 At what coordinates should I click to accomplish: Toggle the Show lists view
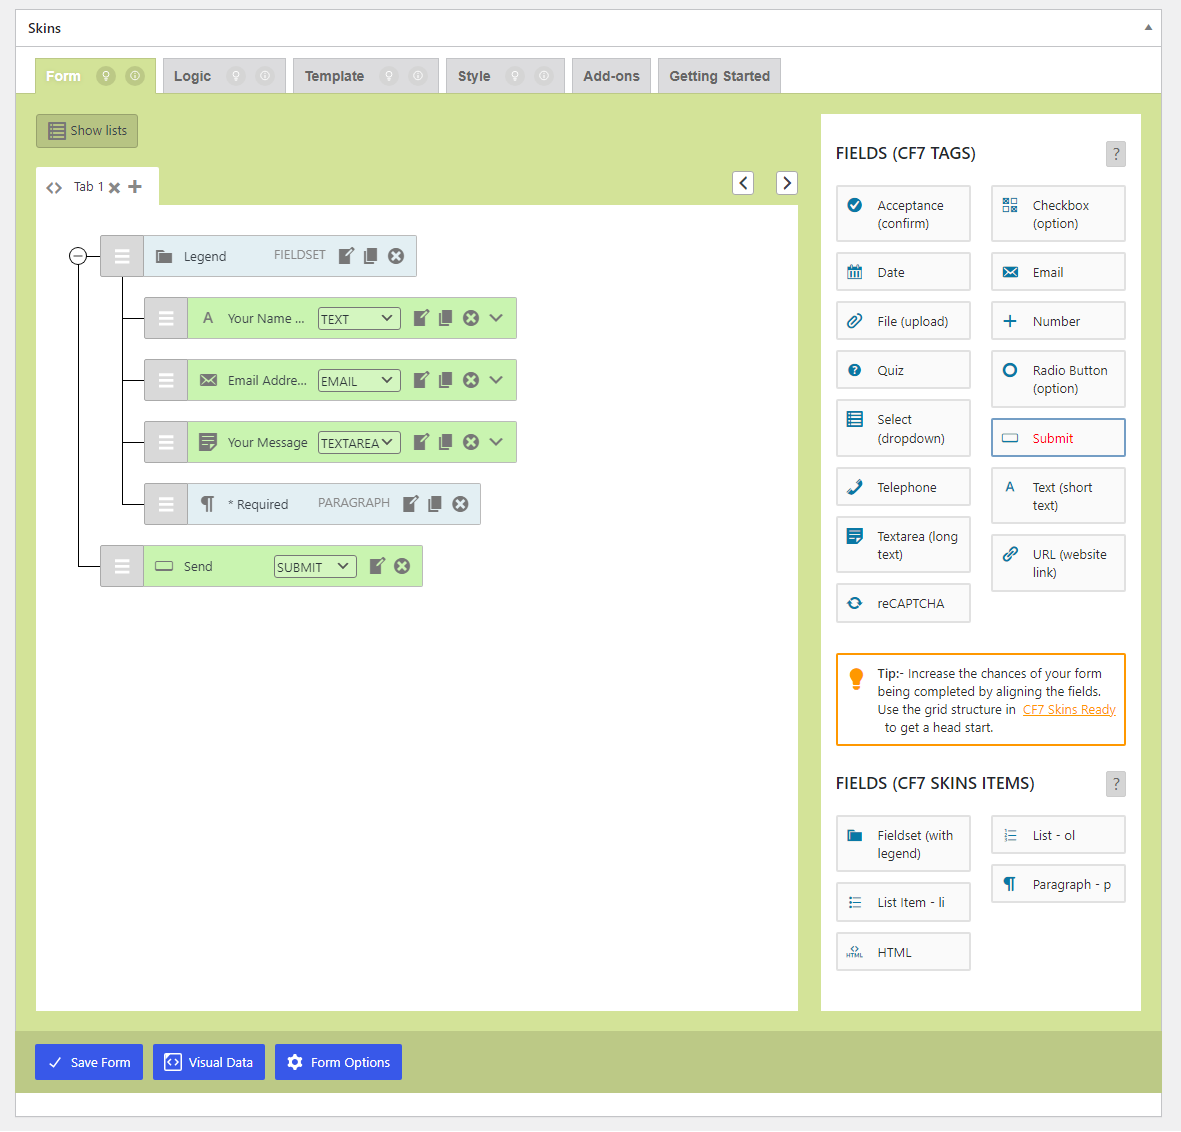coord(87,131)
